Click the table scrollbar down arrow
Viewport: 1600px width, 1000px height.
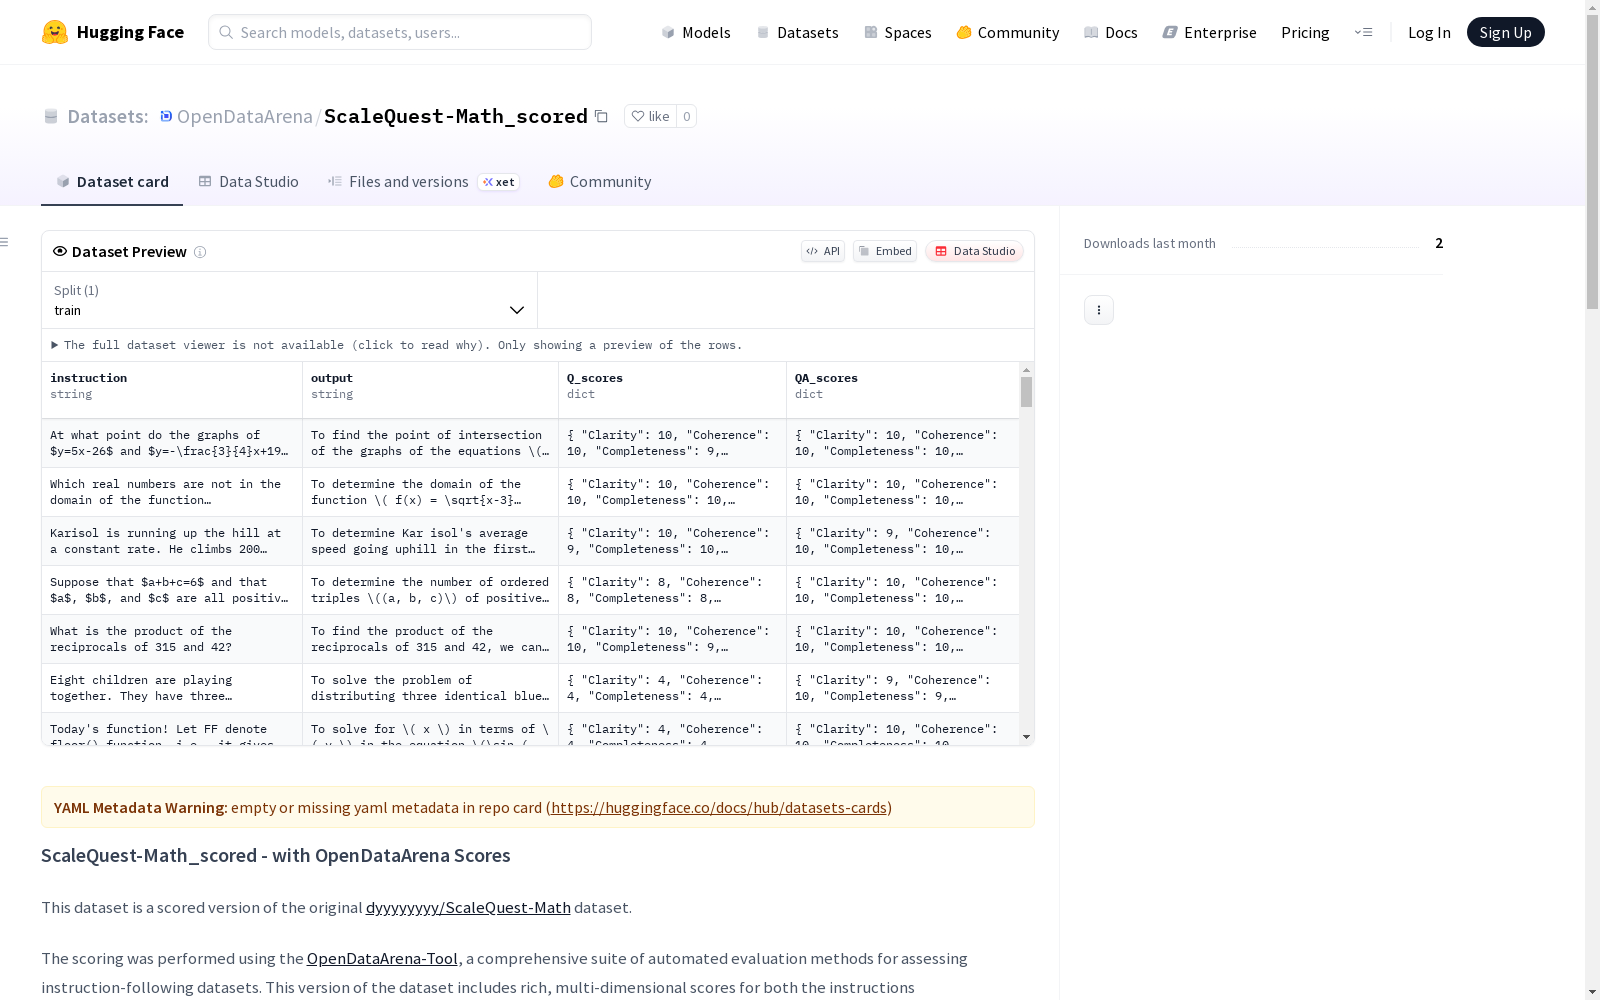tap(1026, 737)
